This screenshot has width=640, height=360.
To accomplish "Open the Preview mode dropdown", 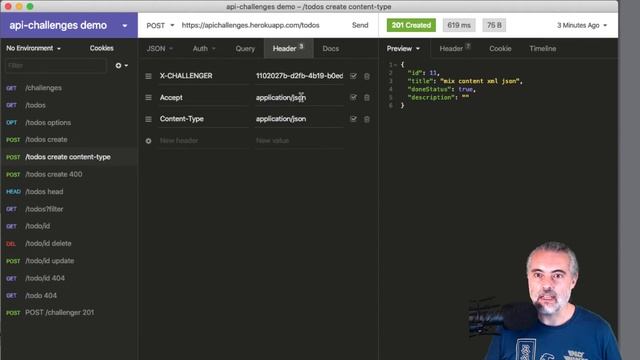I will point(403,49).
